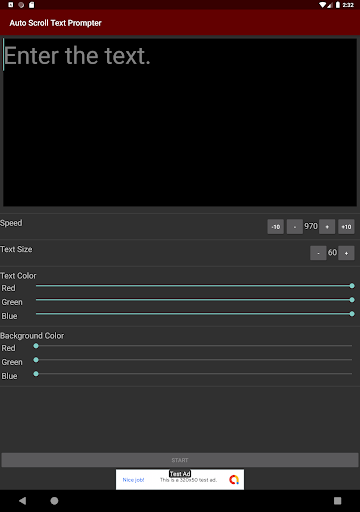This screenshot has width=360, height=512.
Task: Increase the text size
Action: (346, 253)
